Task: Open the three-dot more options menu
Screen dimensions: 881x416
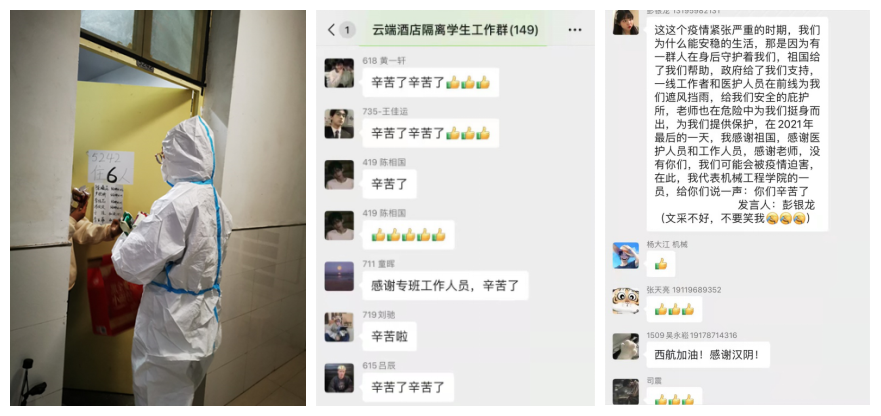Action: (575, 30)
